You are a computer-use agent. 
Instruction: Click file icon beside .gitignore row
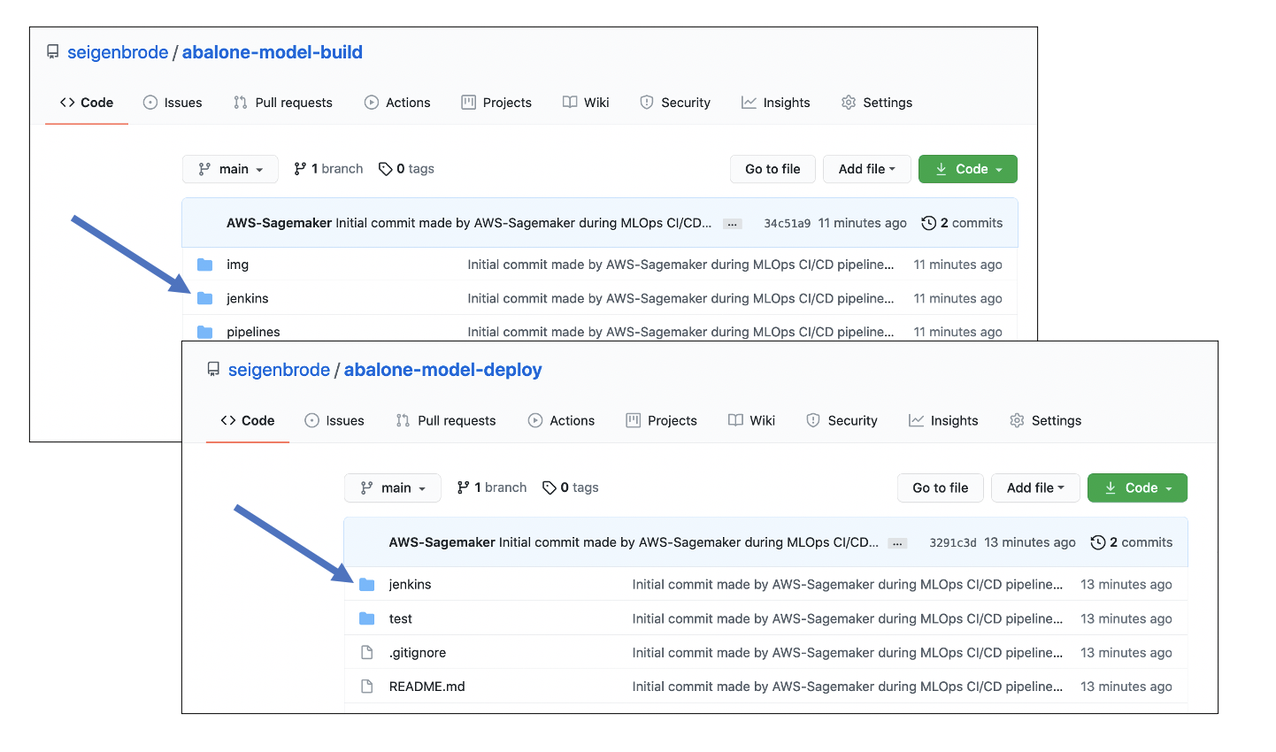367,653
